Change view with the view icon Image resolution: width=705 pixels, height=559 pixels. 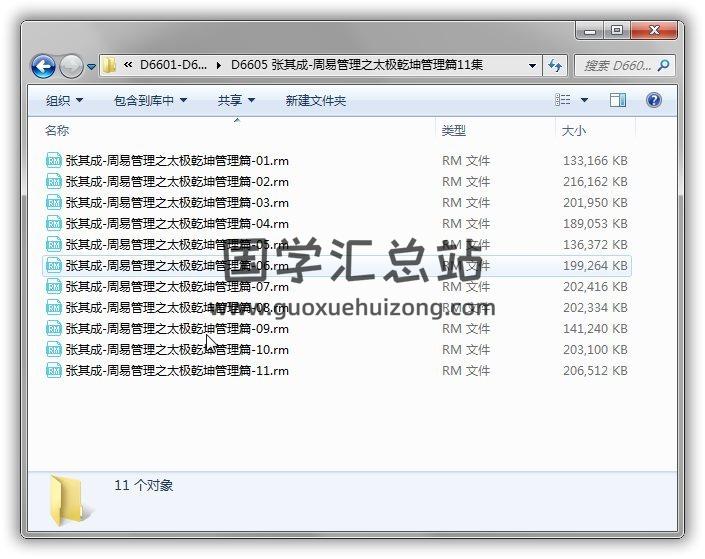coord(563,100)
